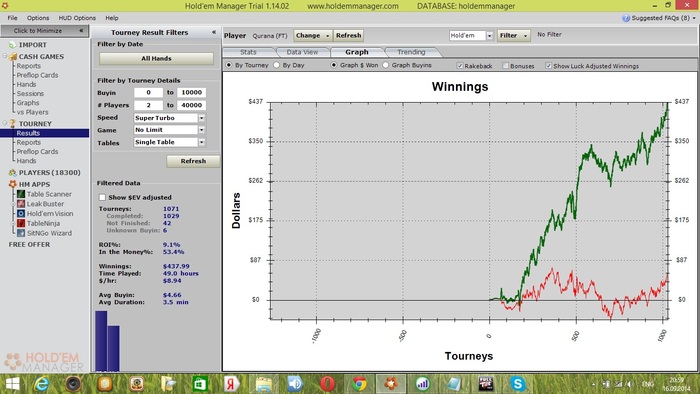
Task: Enable the Bonuses checkbox
Action: 505,66
